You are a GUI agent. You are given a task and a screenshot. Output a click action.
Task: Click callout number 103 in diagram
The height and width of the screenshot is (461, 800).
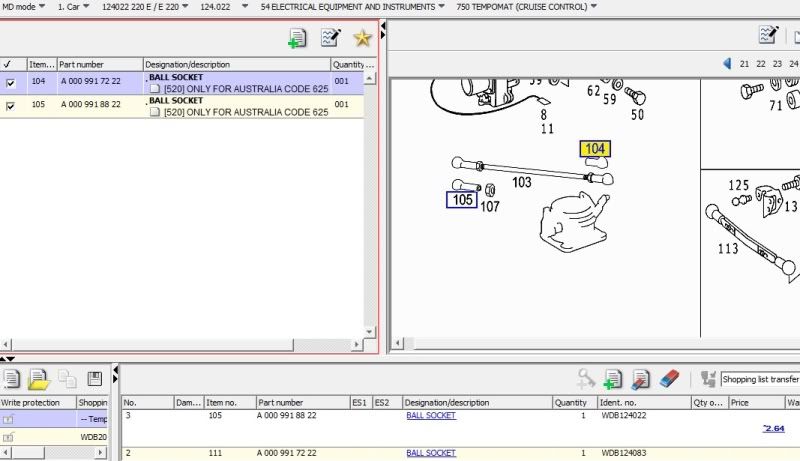click(x=521, y=182)
